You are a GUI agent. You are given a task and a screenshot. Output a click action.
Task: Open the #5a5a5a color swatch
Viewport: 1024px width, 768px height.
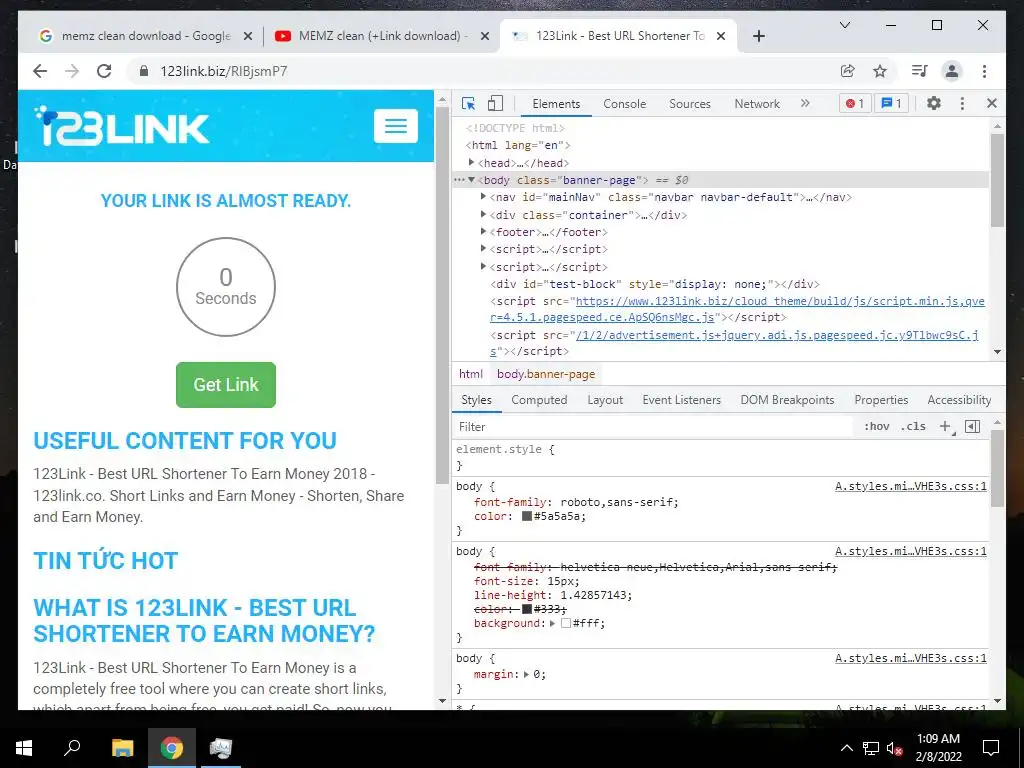click(526, 516)
